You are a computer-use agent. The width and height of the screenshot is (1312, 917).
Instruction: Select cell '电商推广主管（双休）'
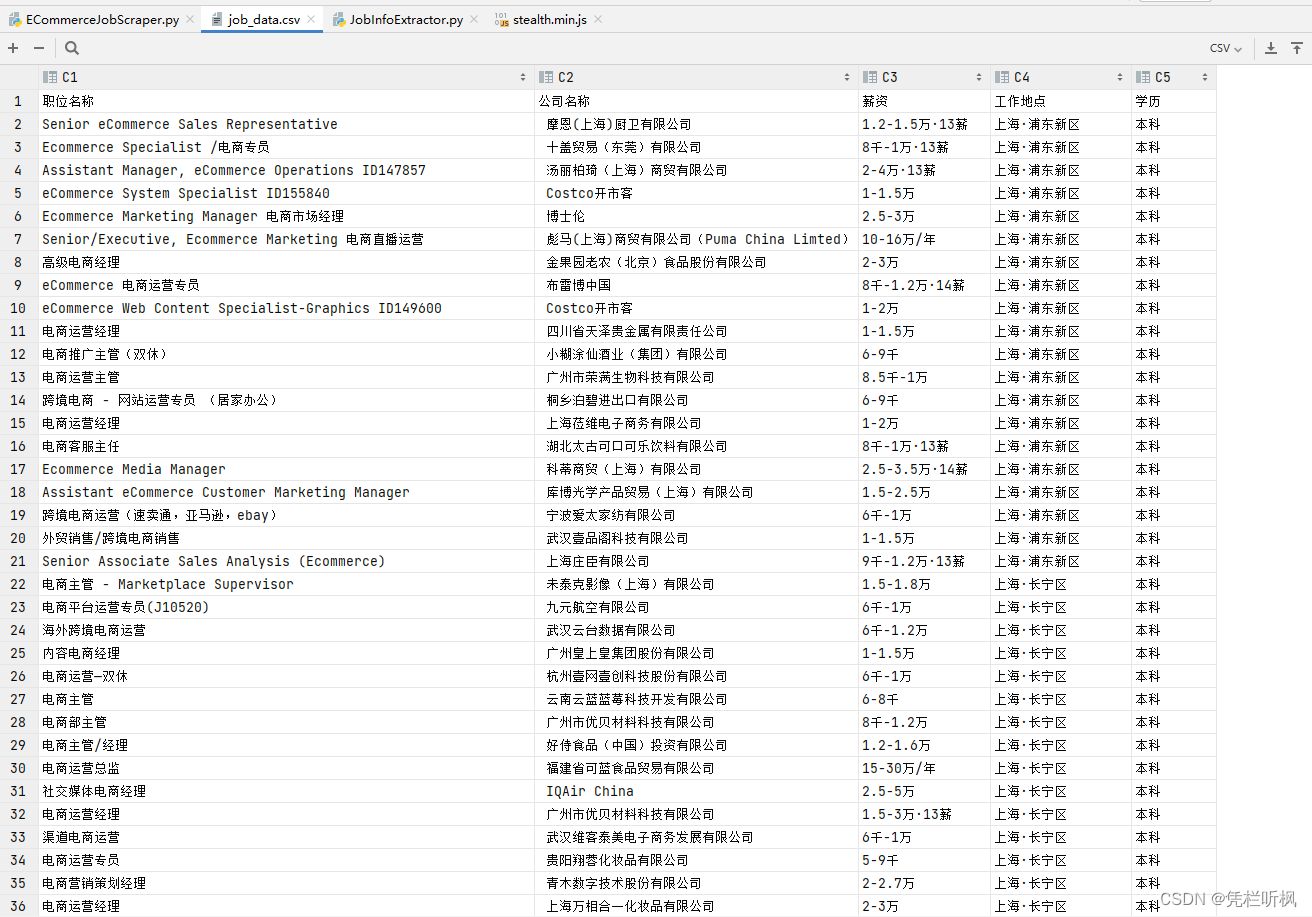pos(286,354)
